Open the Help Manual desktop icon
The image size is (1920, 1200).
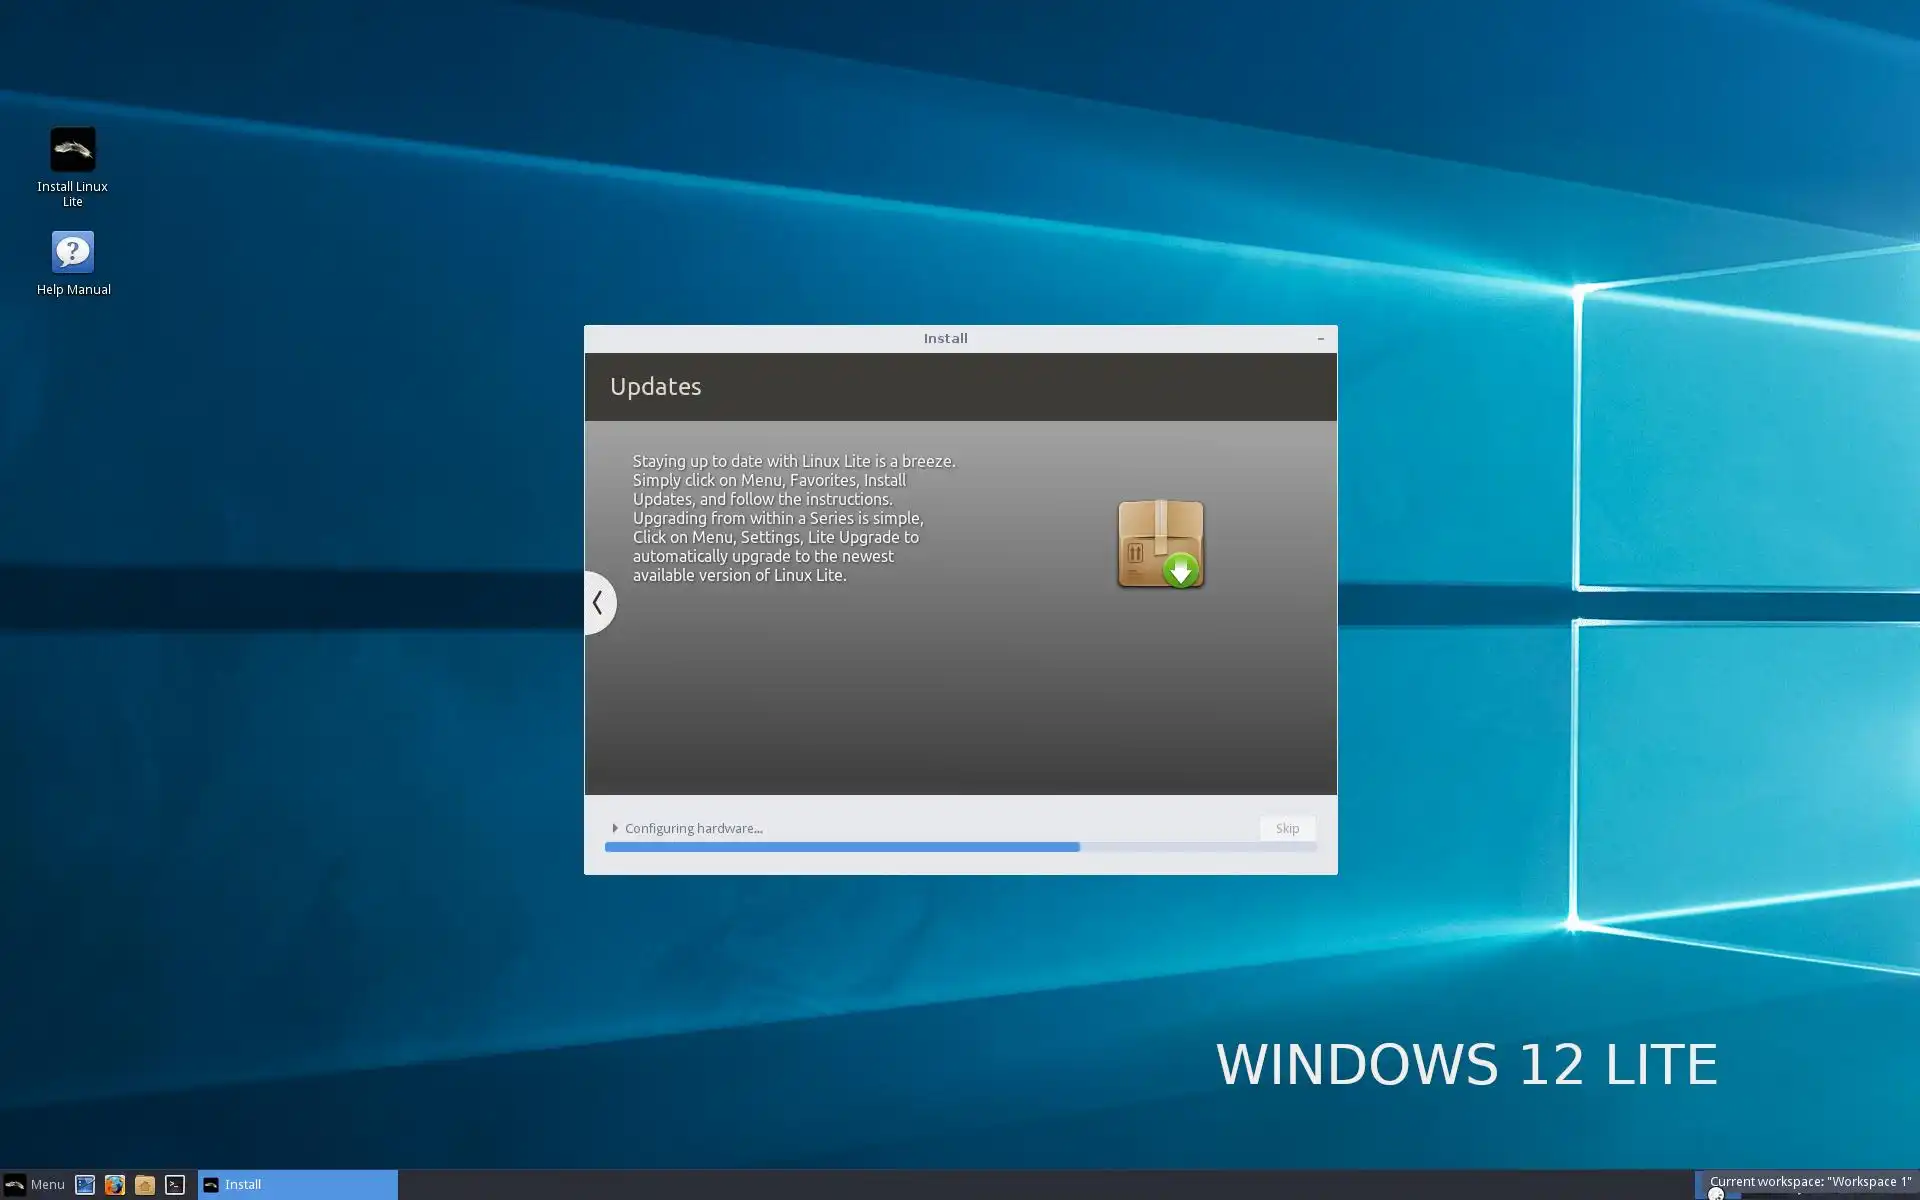[72, 253]
